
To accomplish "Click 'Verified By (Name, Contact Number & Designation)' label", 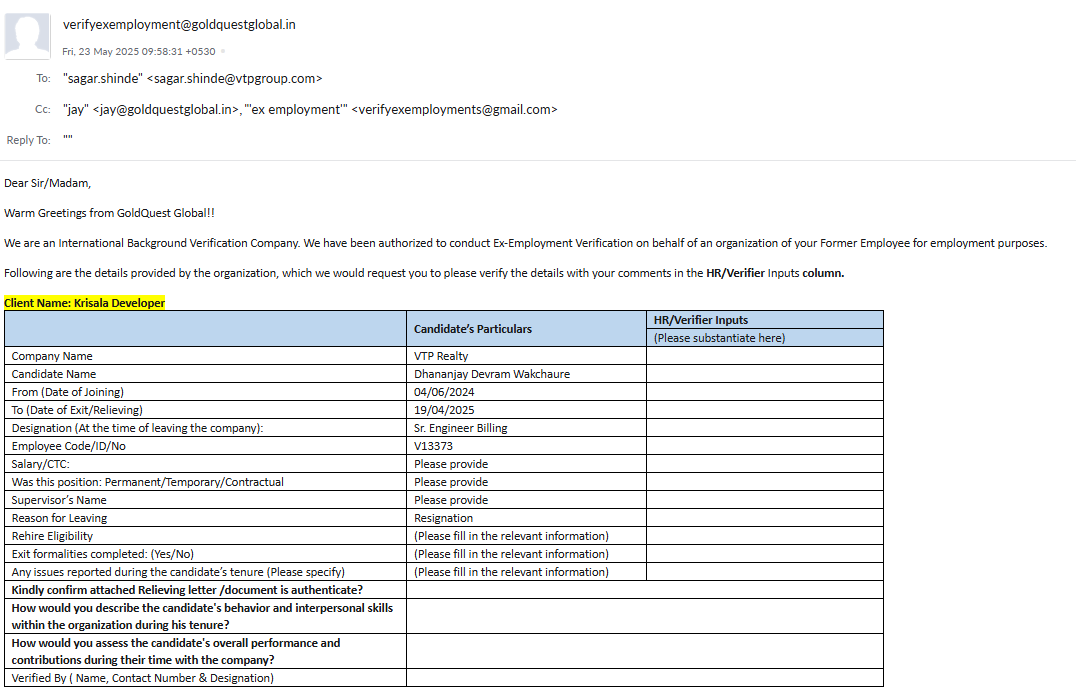I will 142,678.
